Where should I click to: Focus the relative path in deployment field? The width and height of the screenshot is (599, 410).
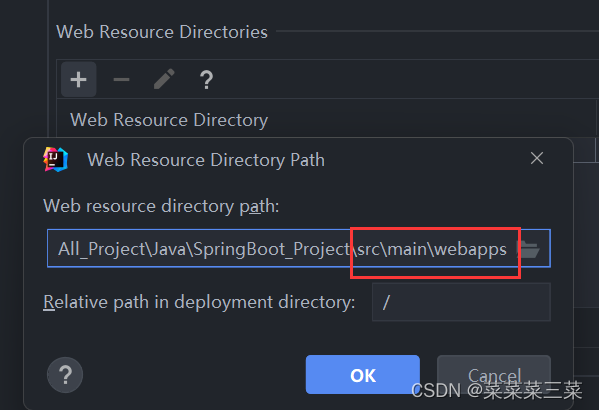click(461, 302)
